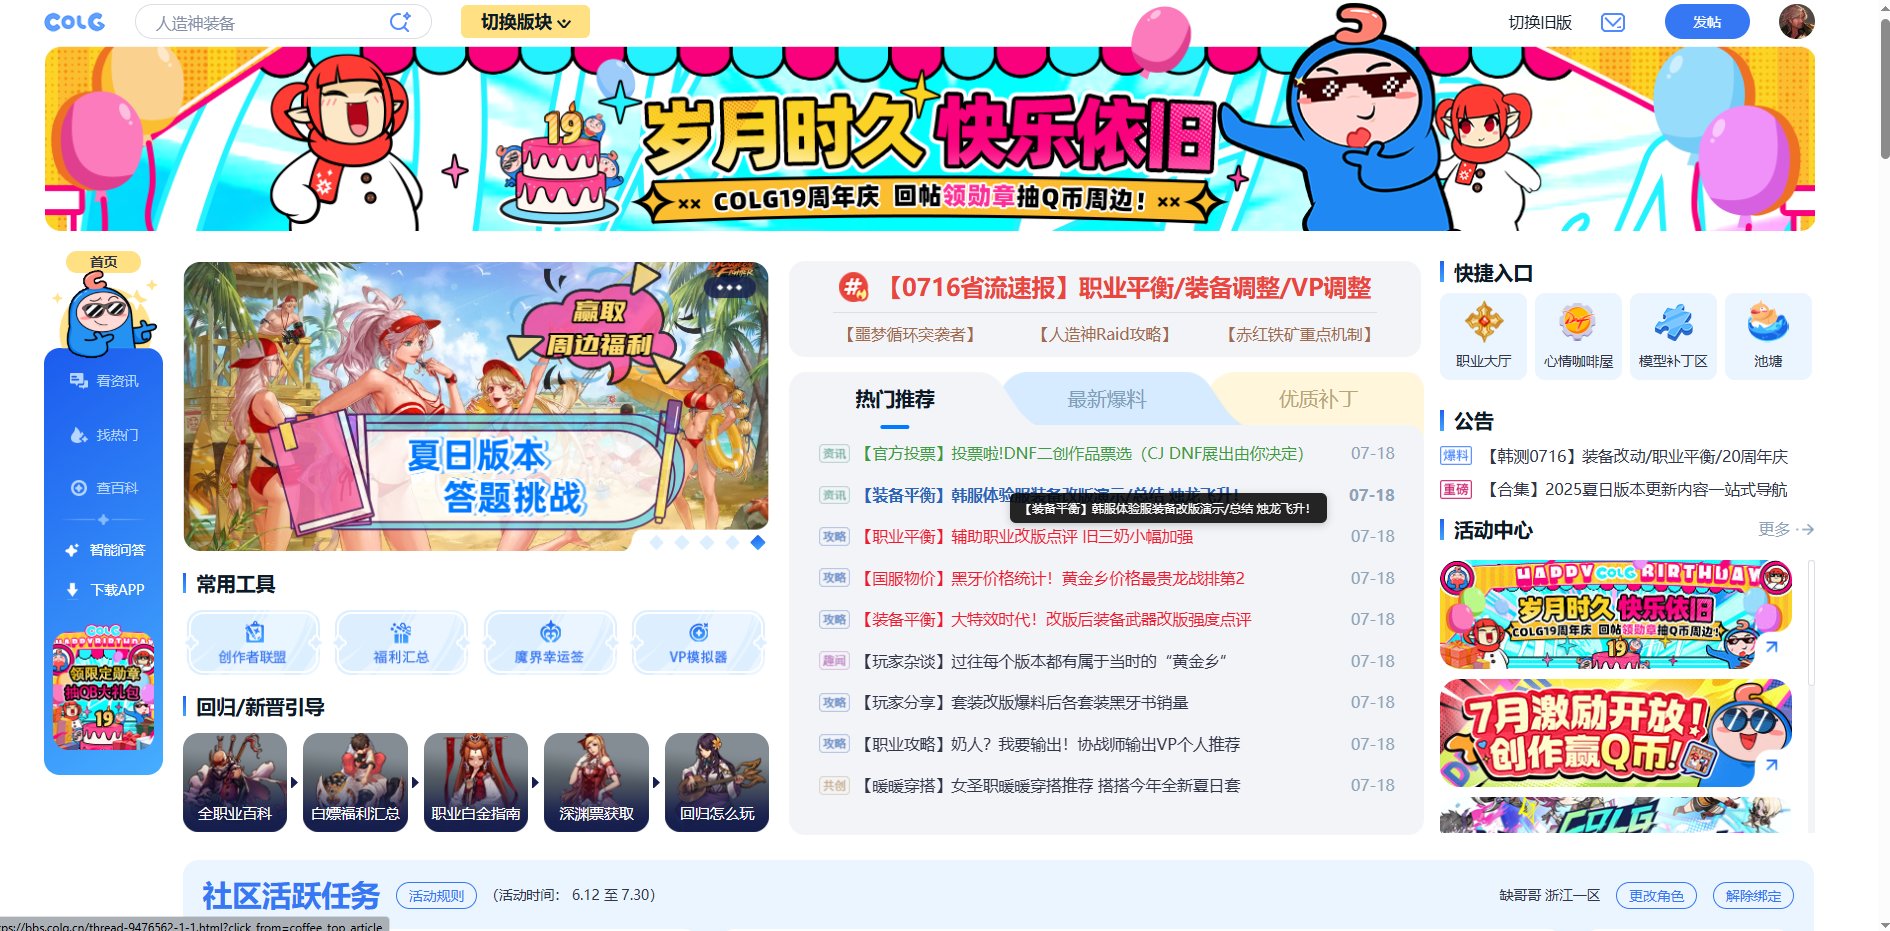
Task: Click the 解除绑定 button
Action: [x=1753, y=895]
